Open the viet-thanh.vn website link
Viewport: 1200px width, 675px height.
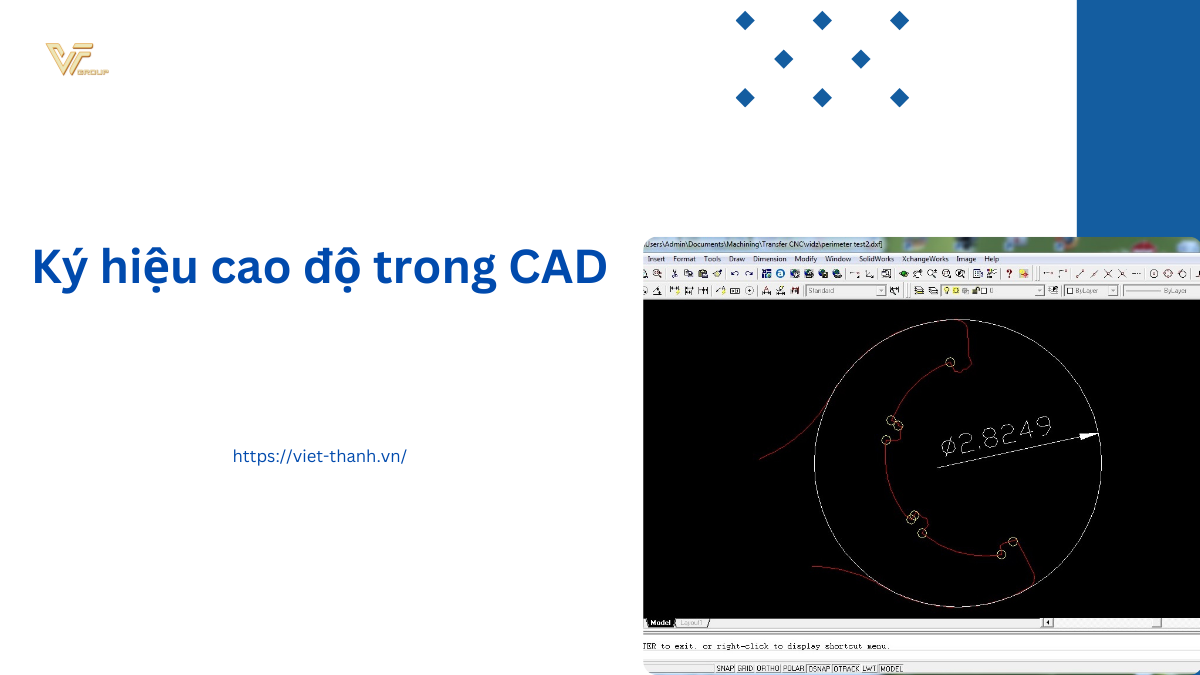[x=319, y=456]
